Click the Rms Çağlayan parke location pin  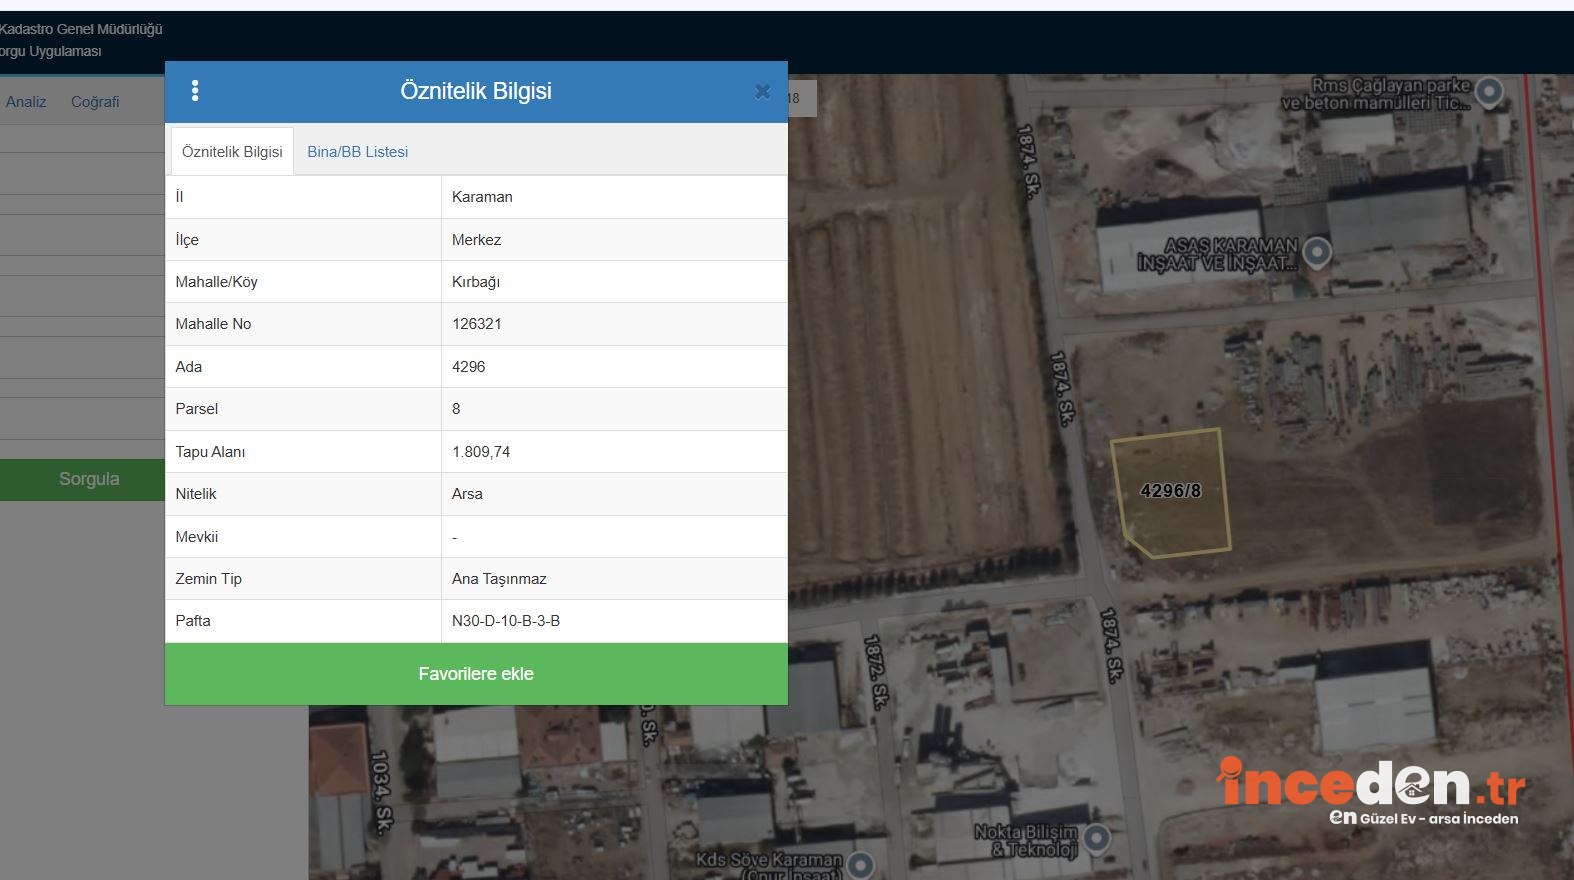point(1489,92)
